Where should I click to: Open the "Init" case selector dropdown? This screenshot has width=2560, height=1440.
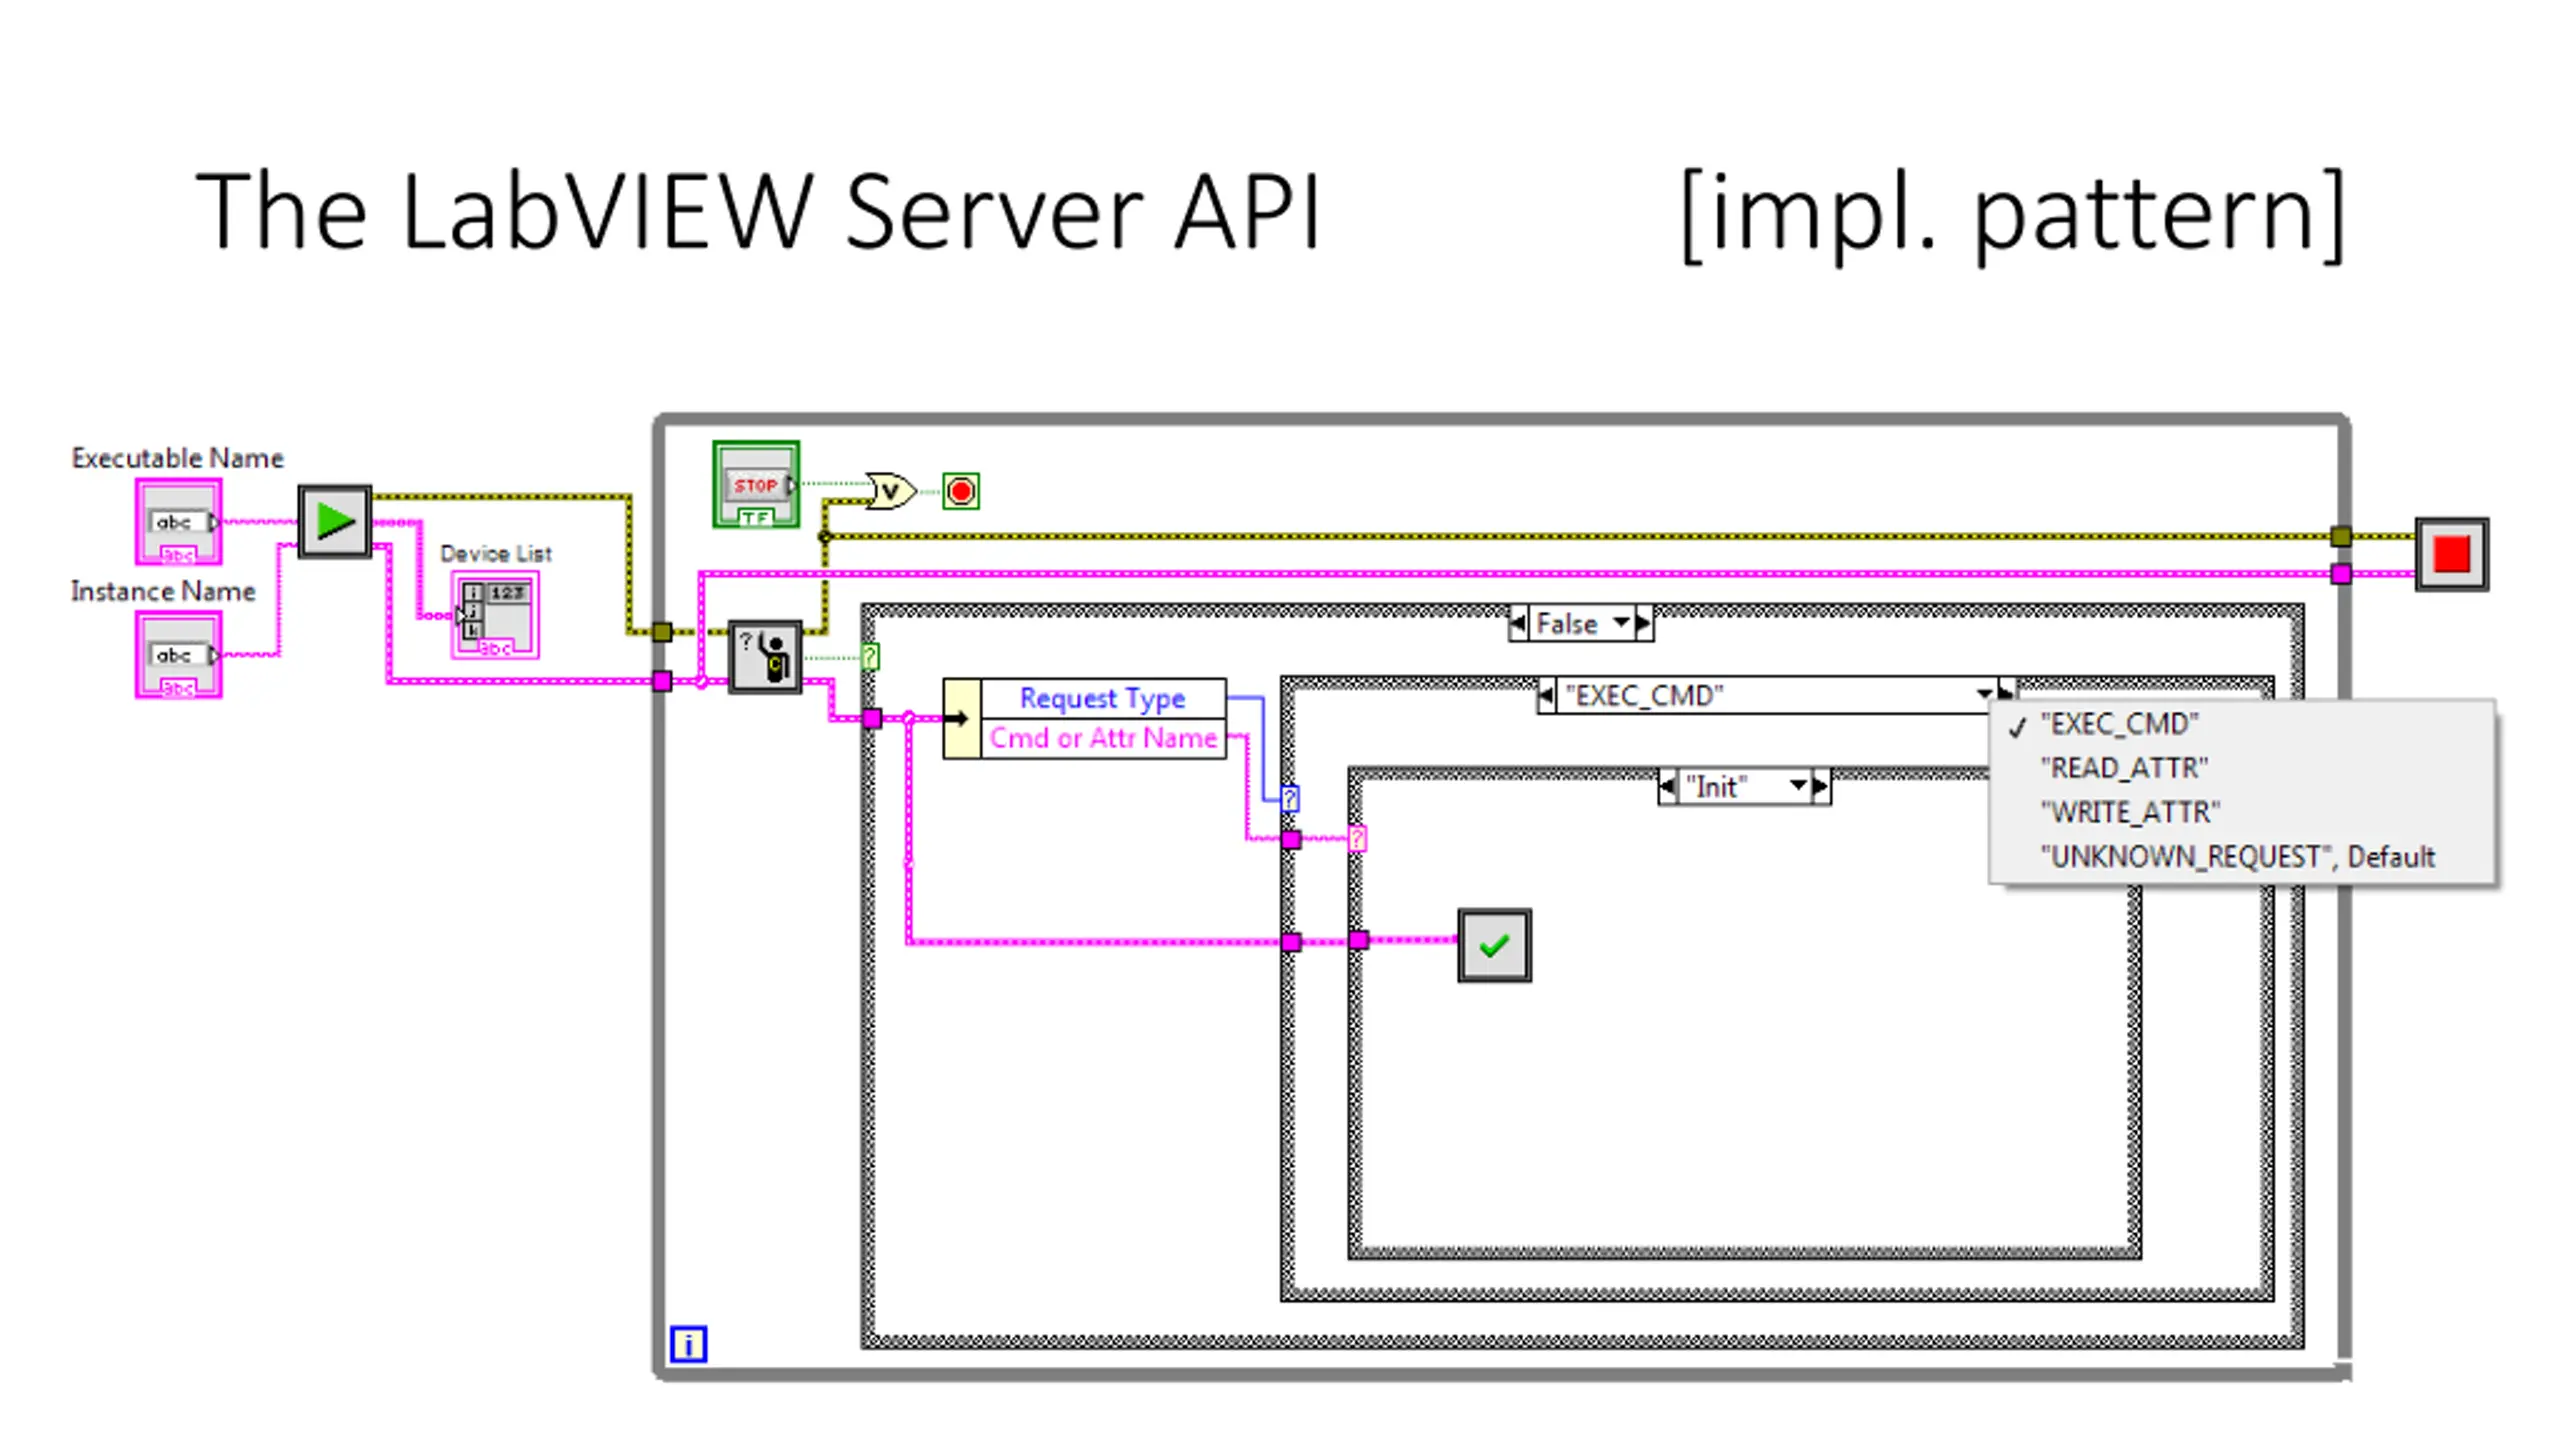click(1798, 787)
